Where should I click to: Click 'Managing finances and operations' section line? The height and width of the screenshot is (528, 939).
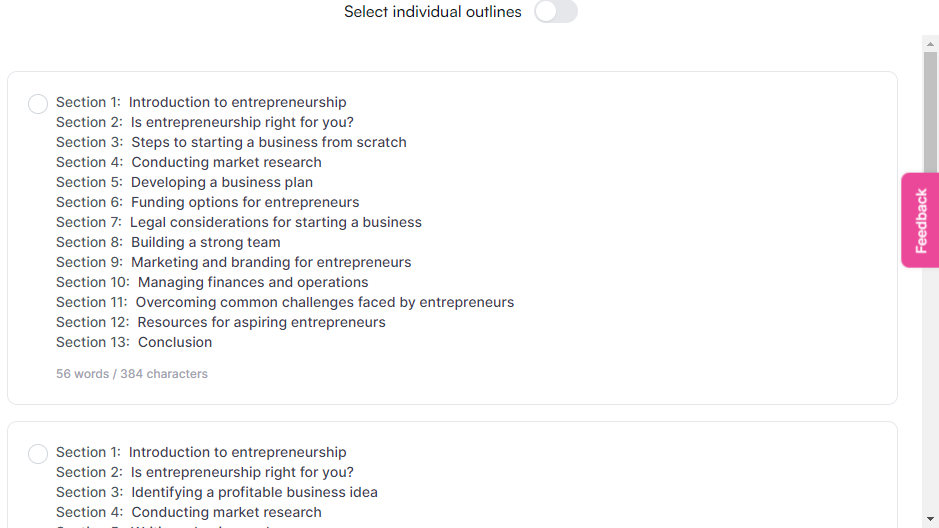pyautogui.click(x=252, y=282)
